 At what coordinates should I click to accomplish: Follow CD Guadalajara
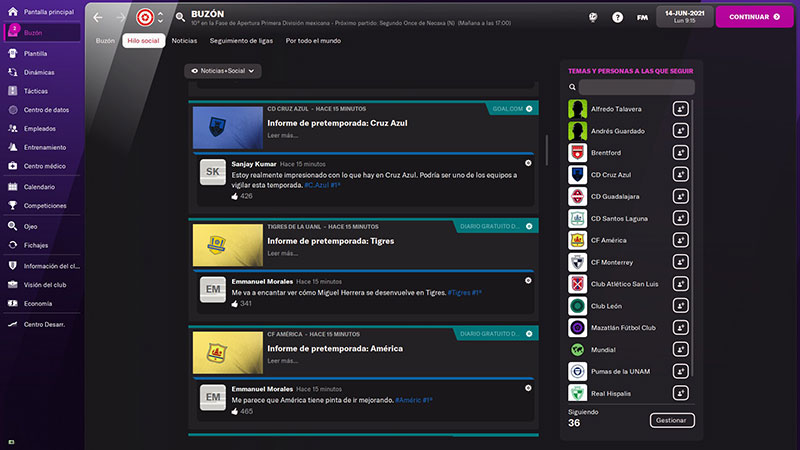pos(680,196)
